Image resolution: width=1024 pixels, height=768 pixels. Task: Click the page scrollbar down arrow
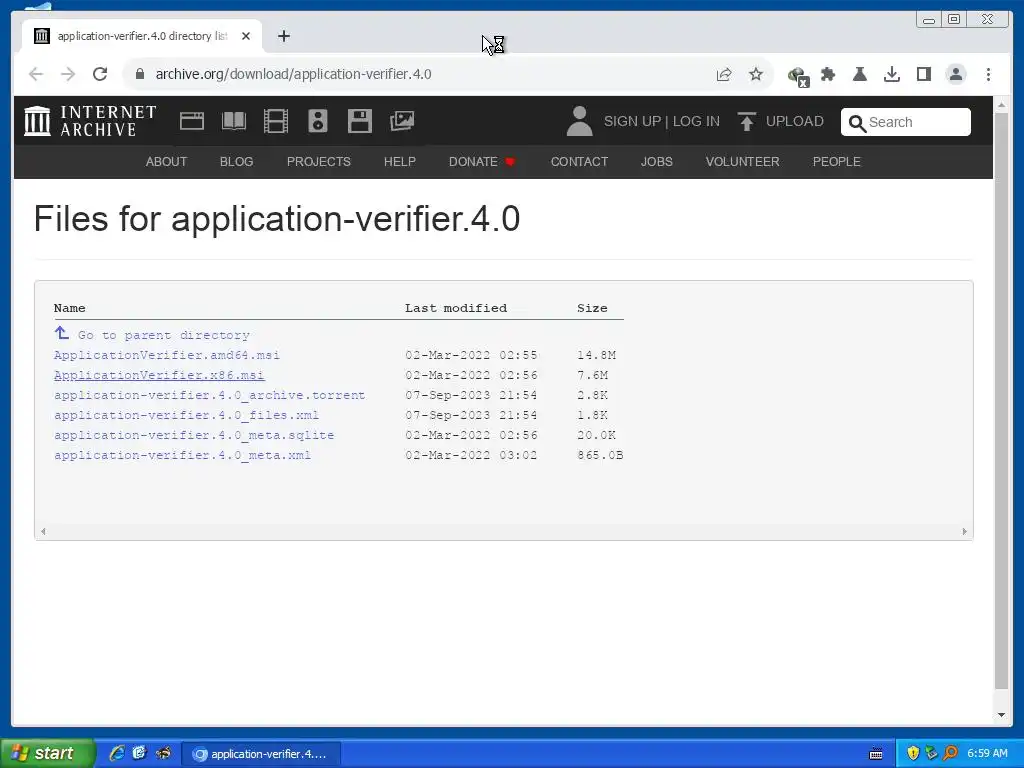click(x=1001, y=715)
